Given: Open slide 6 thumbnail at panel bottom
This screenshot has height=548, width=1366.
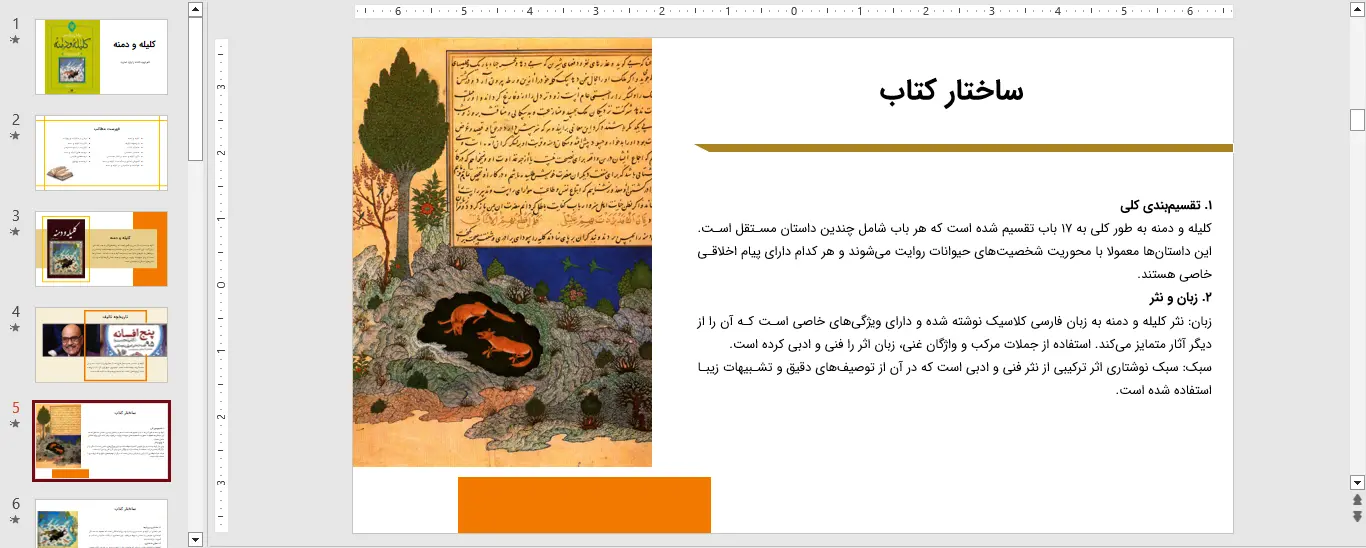Looking at the screenshot, I should coord(101,523).
